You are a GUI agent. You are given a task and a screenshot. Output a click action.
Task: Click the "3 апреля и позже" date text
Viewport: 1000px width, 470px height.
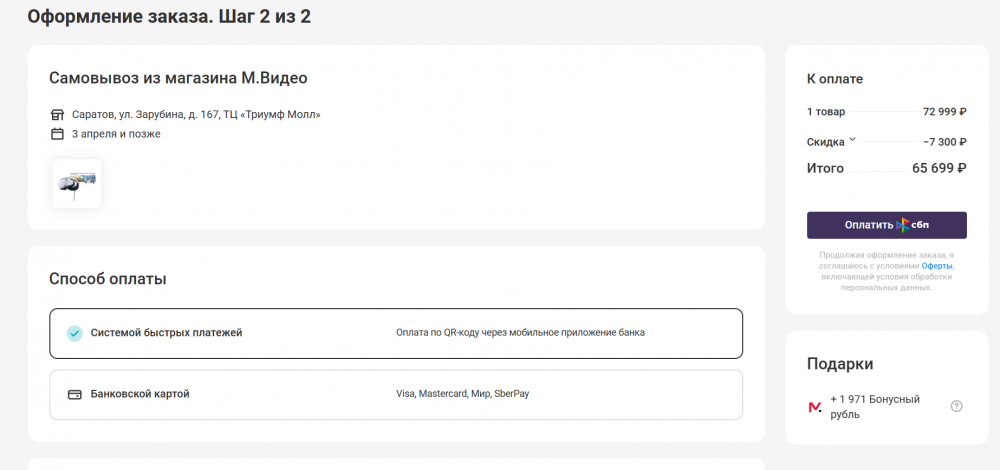click(x=116, y=134)
